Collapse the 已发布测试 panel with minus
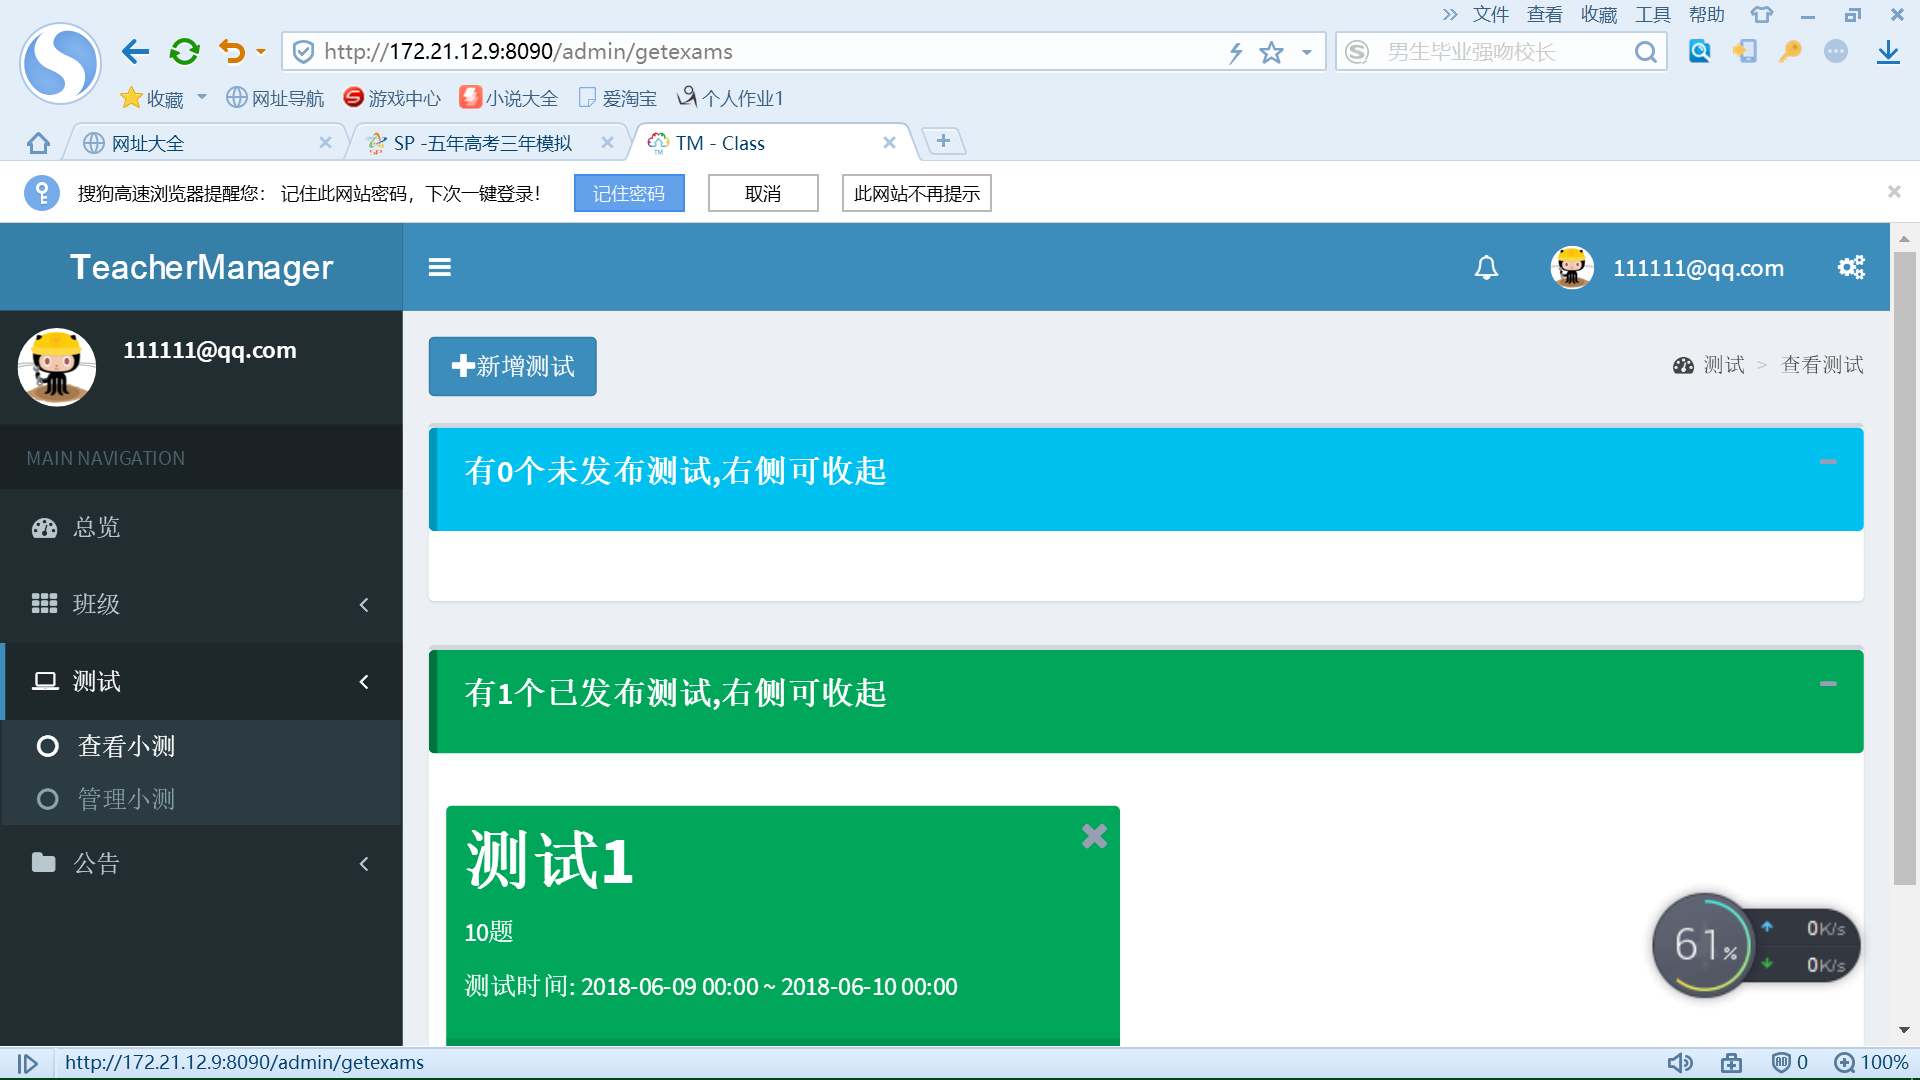This screenshot has width=1920, height=1080. (1828, 684)
